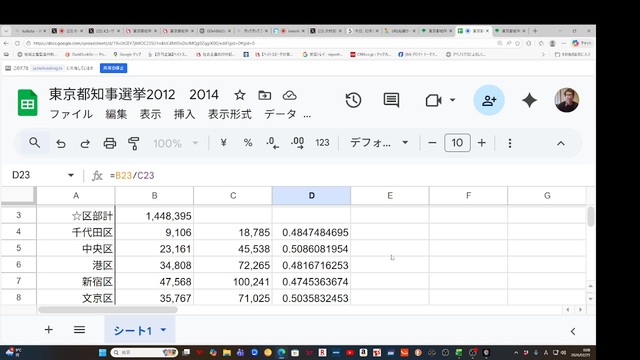
Task: Open the zoom 100% dropdown
Action: [176, 143]
